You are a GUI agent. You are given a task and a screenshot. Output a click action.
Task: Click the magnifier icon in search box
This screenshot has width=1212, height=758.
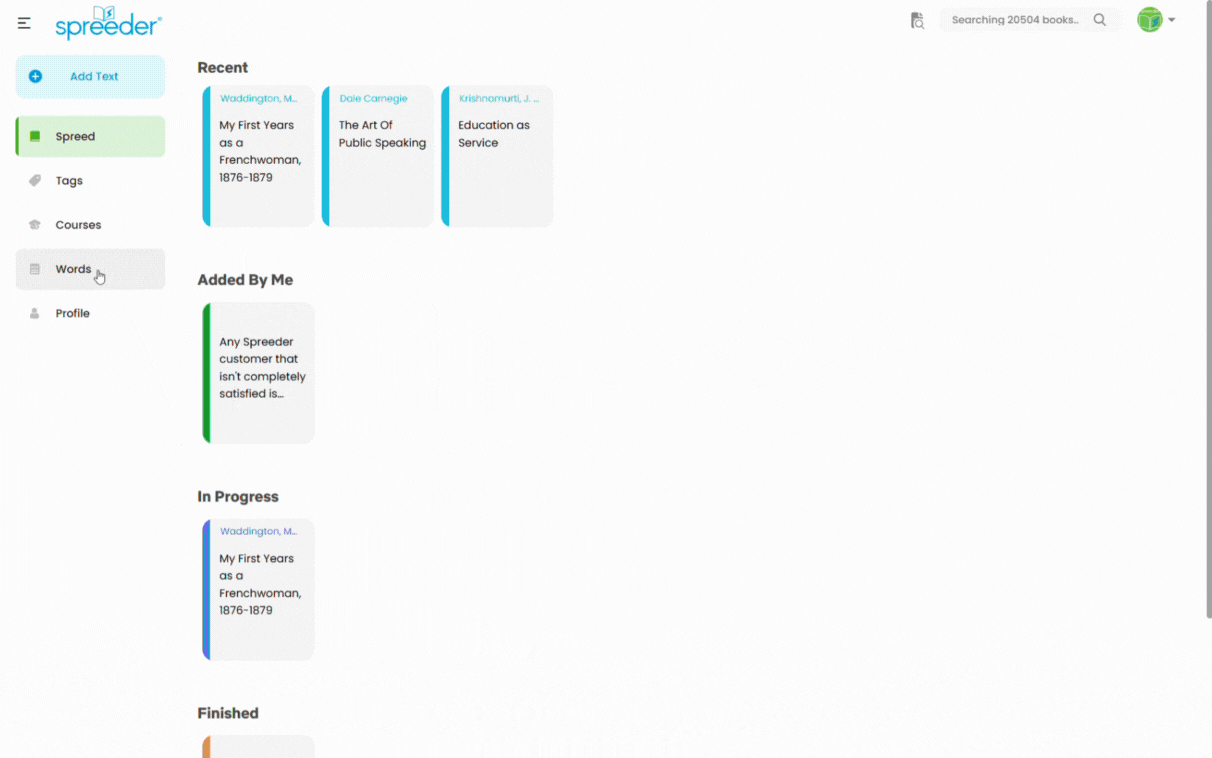tap(1100, 20)
